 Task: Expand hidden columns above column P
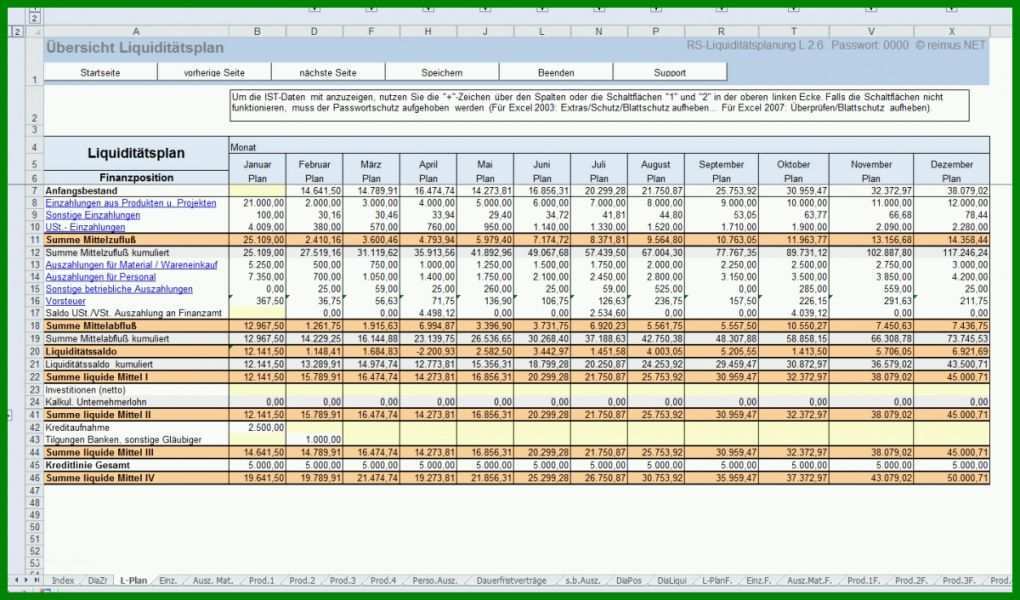pos(656,8)
